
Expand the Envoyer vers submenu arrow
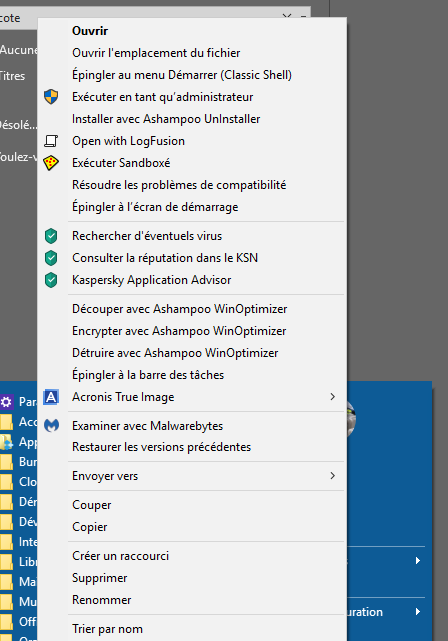click(x=333, y=475)
